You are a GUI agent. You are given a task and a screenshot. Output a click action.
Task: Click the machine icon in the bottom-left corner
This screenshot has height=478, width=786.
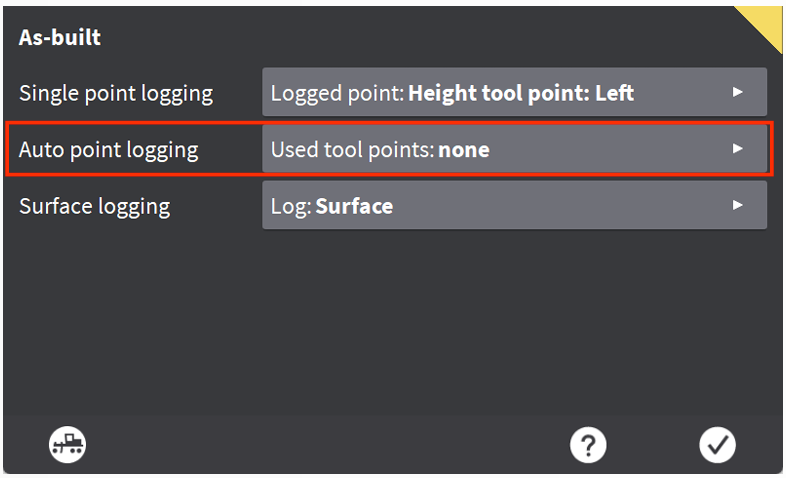[x=68, y=444]
